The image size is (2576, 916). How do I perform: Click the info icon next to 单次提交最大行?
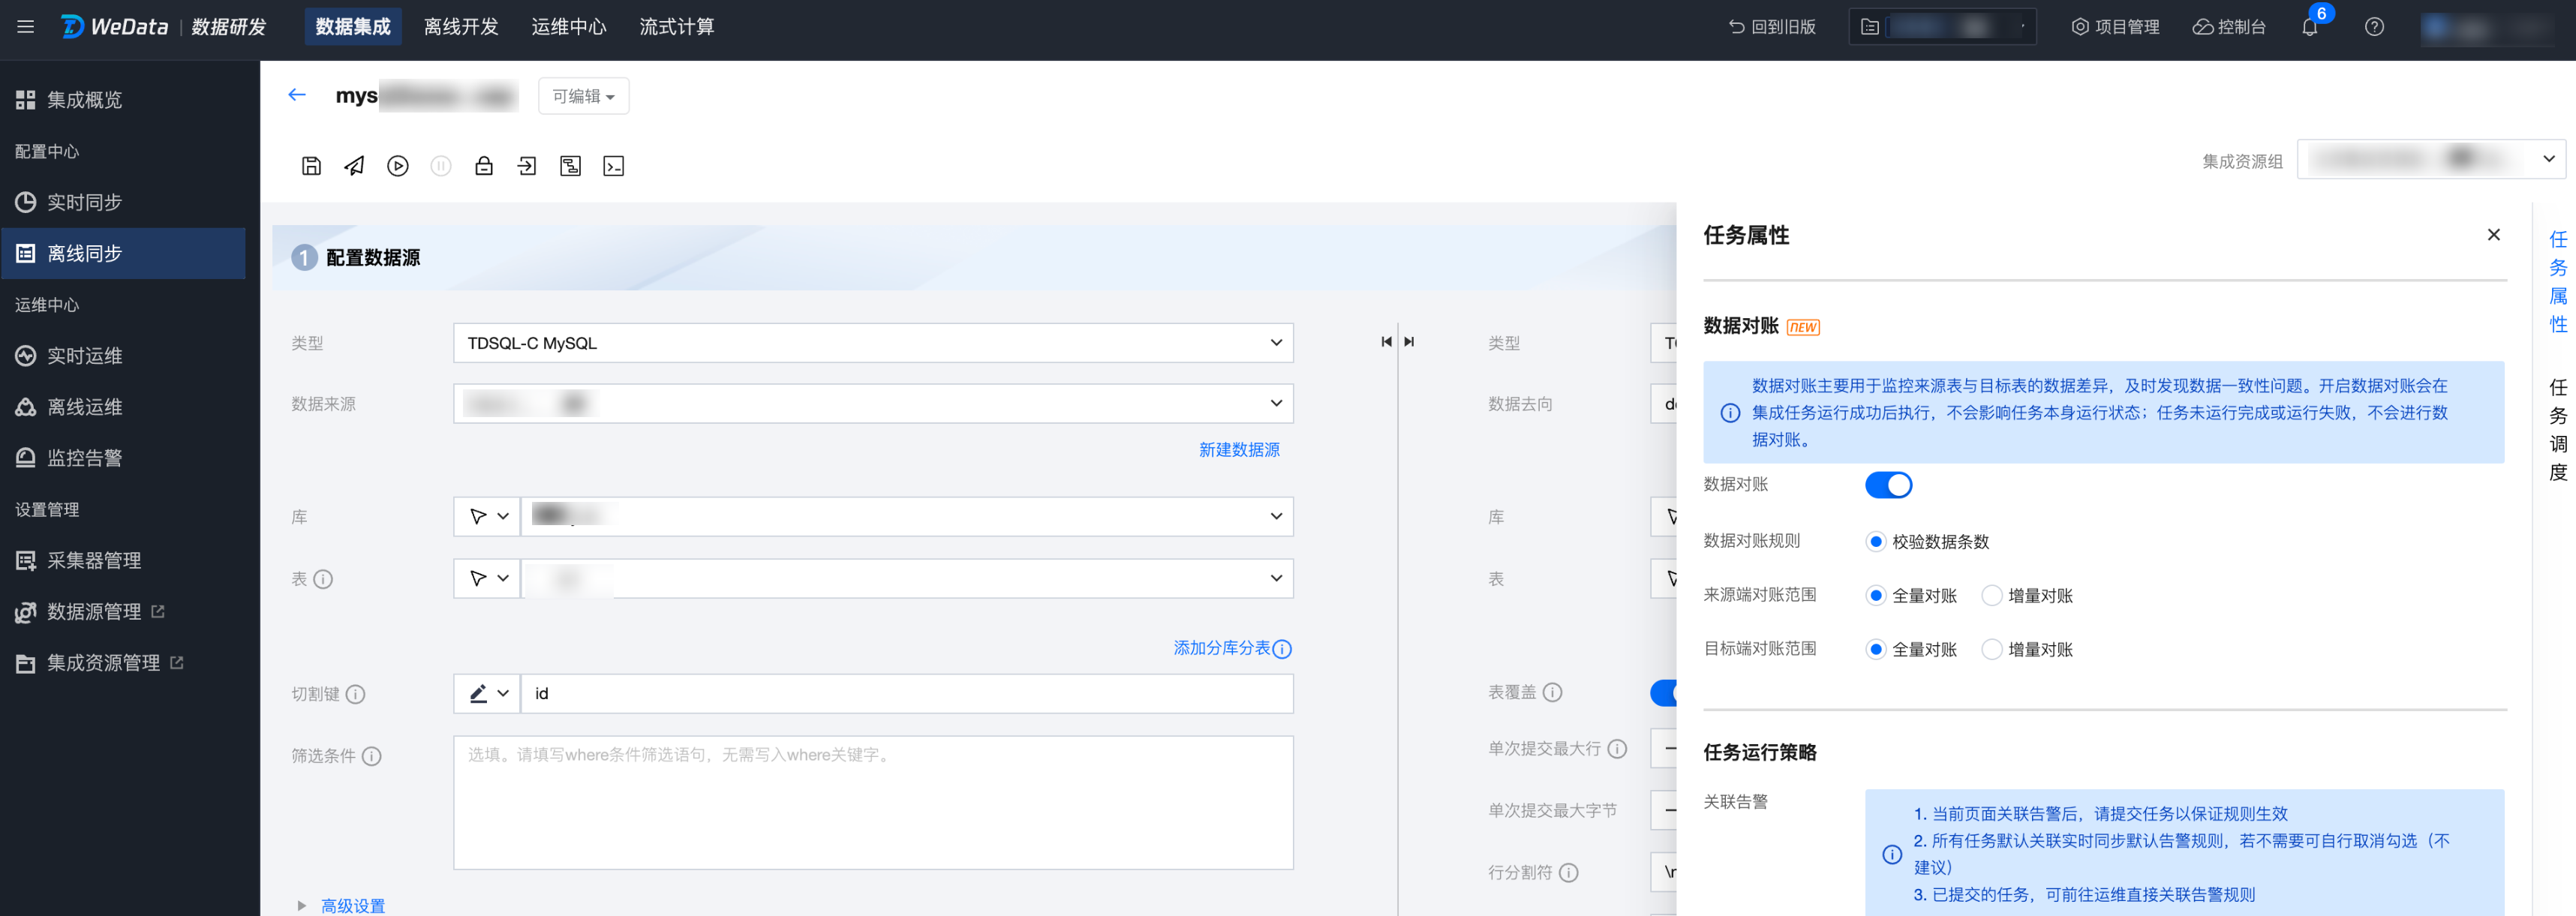[1617, 749]
